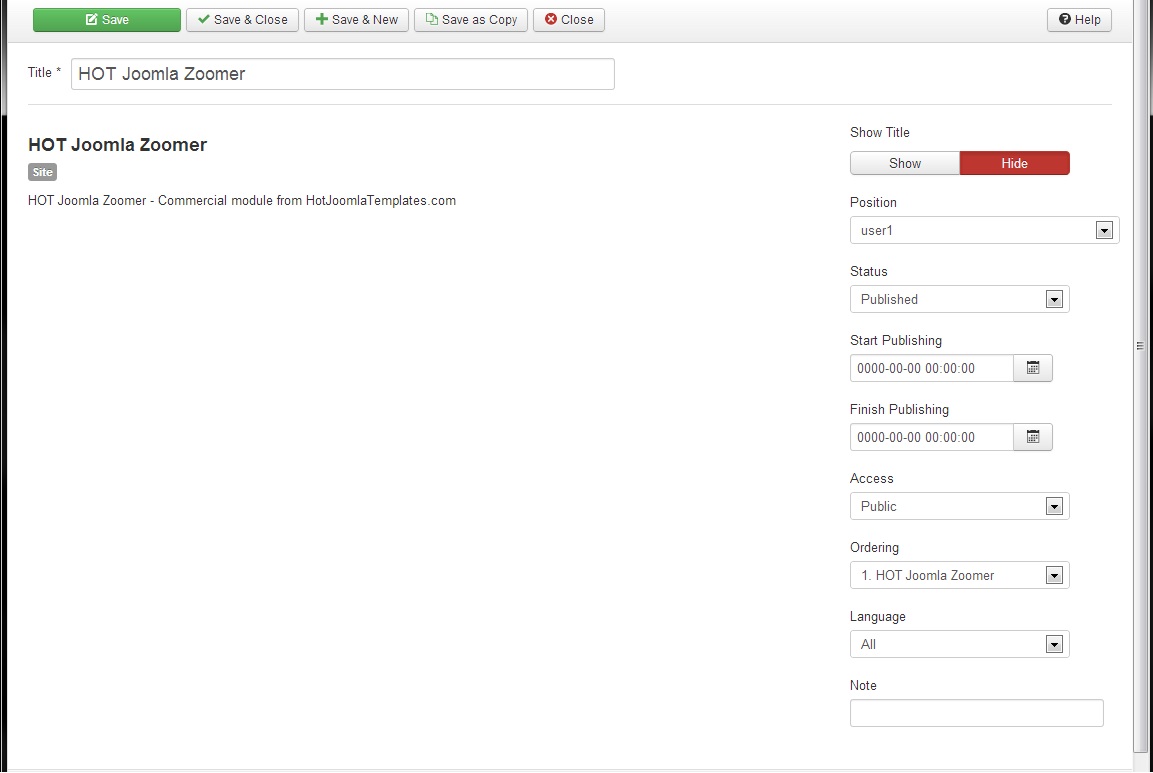Open calendar picker for Finish Publishing

tap(1033, 438)
